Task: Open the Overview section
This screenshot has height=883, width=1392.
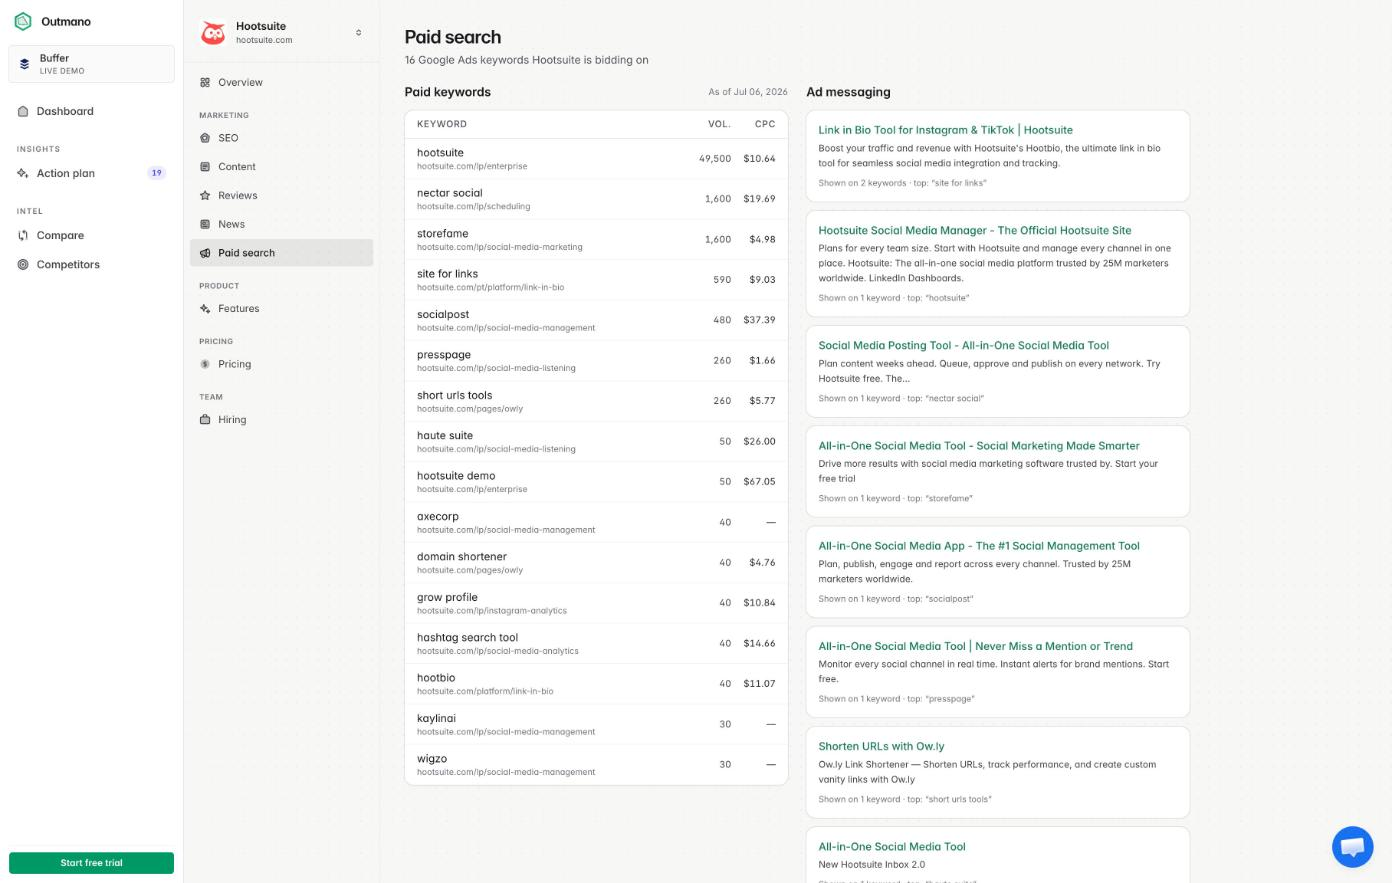Action: pyautogui.click(x=281, y=83)
